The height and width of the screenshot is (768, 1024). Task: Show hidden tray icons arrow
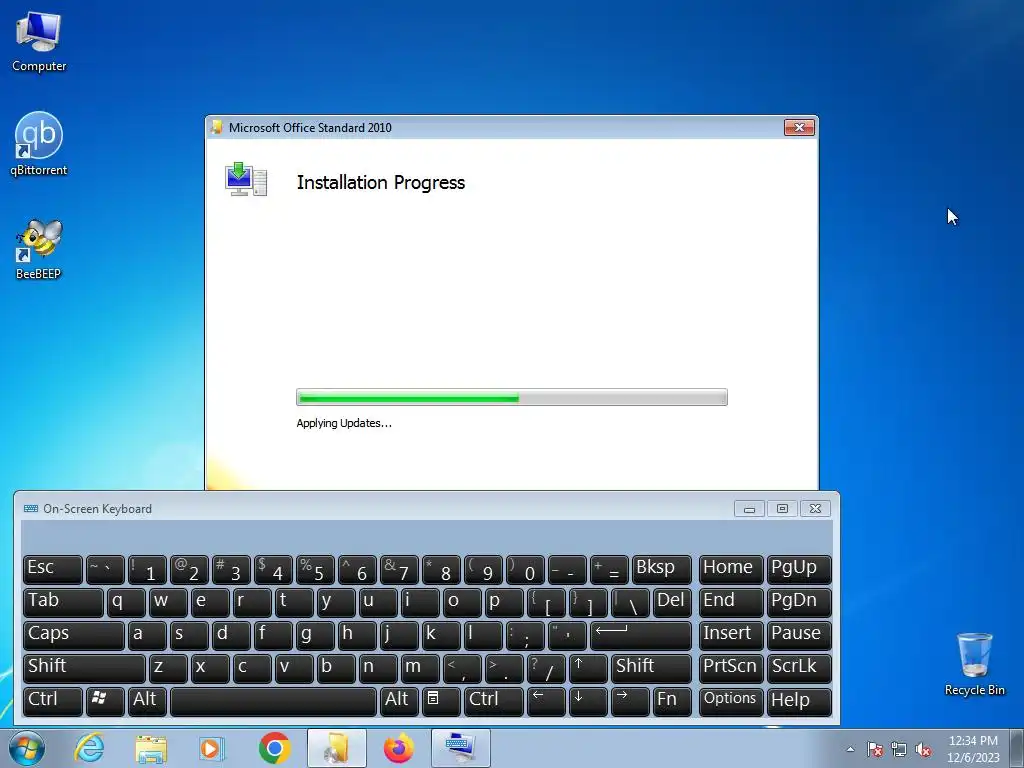pyautogui.click(x=850, y=749)
